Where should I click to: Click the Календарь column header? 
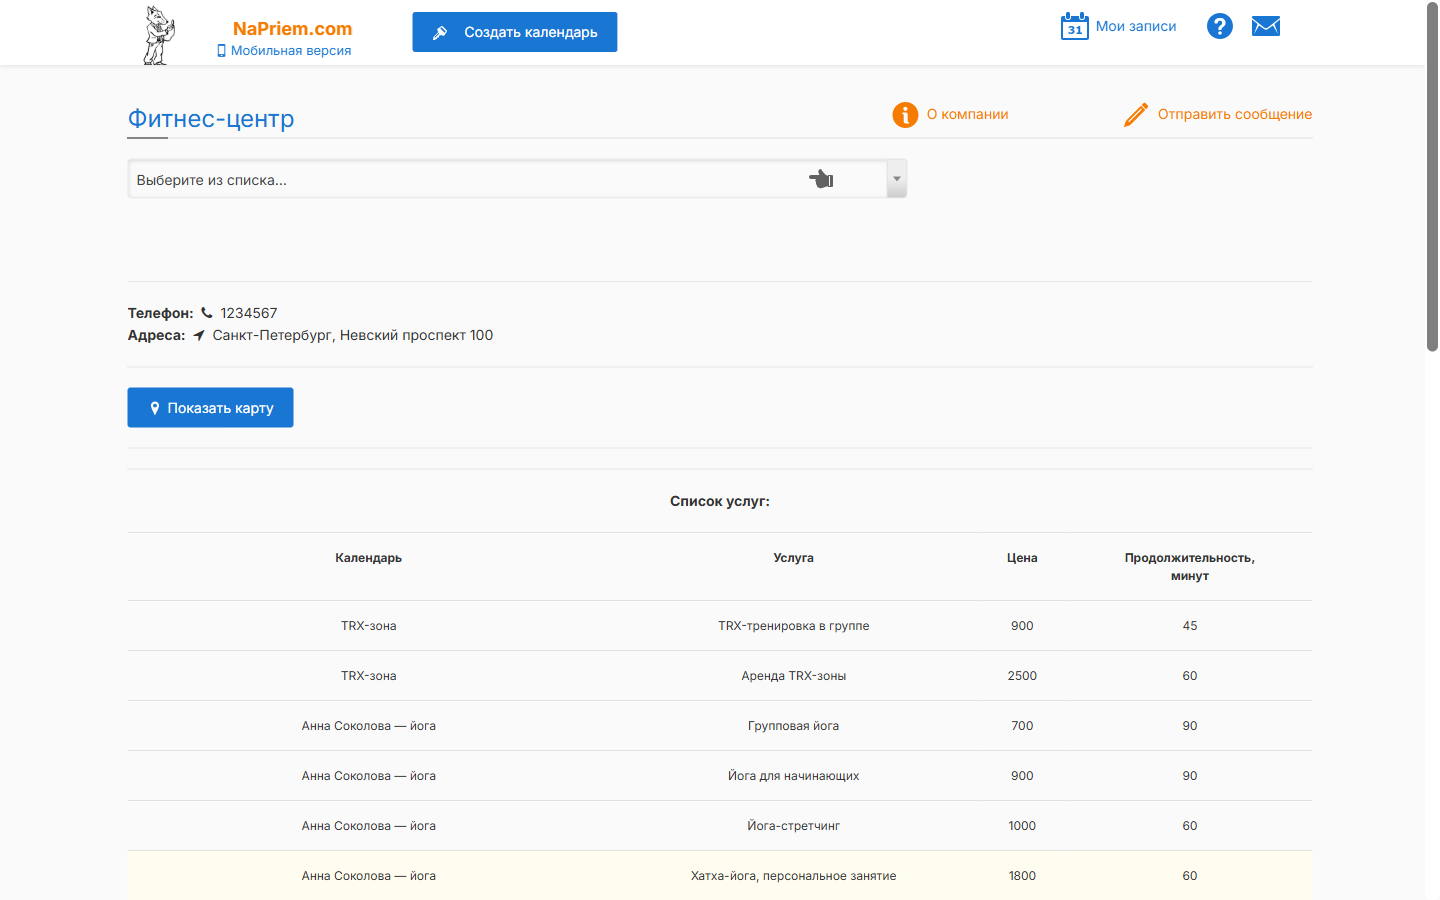tap(369, 558)
